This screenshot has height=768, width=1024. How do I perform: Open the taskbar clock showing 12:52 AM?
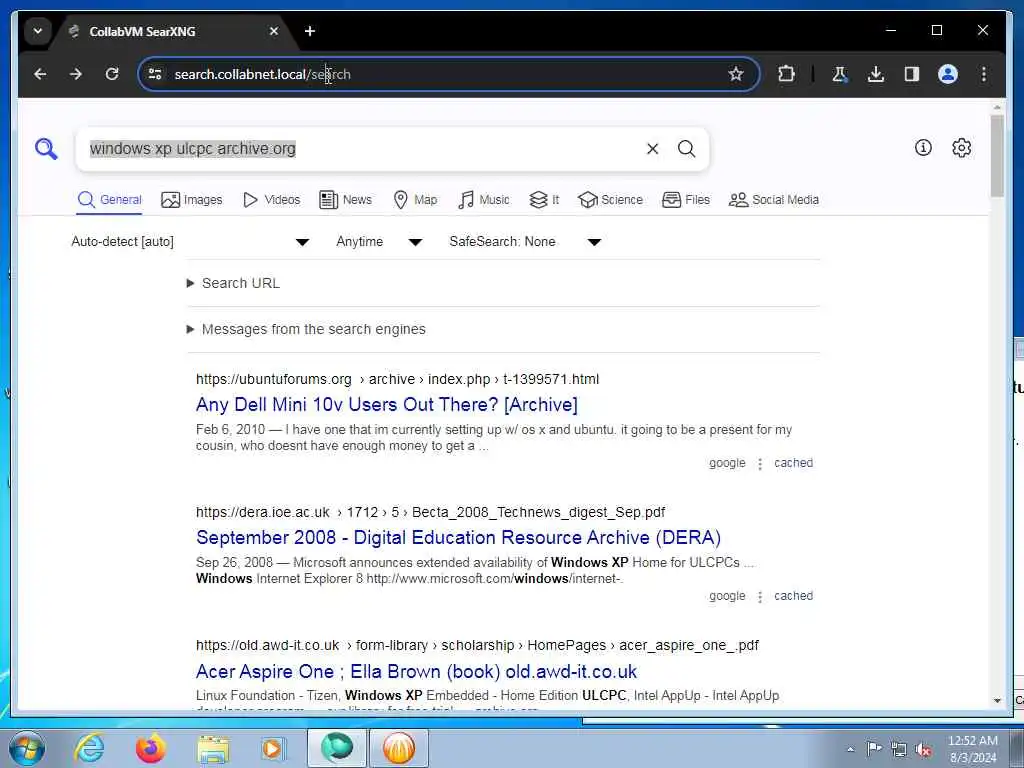point(973,749)
